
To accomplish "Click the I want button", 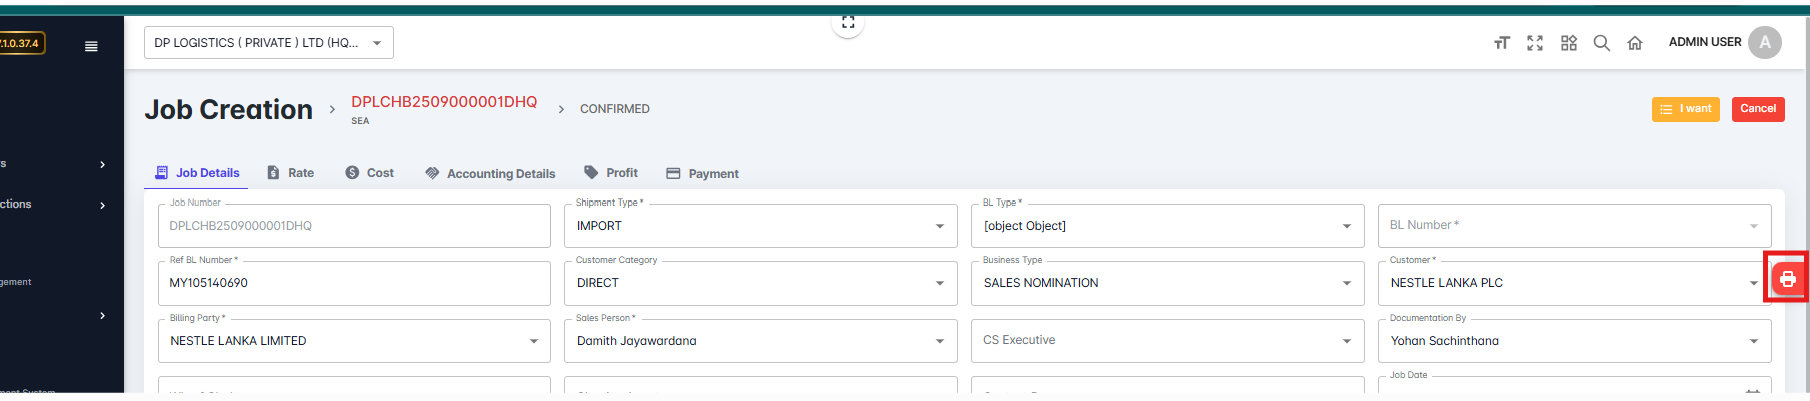I will (1685, 109).
